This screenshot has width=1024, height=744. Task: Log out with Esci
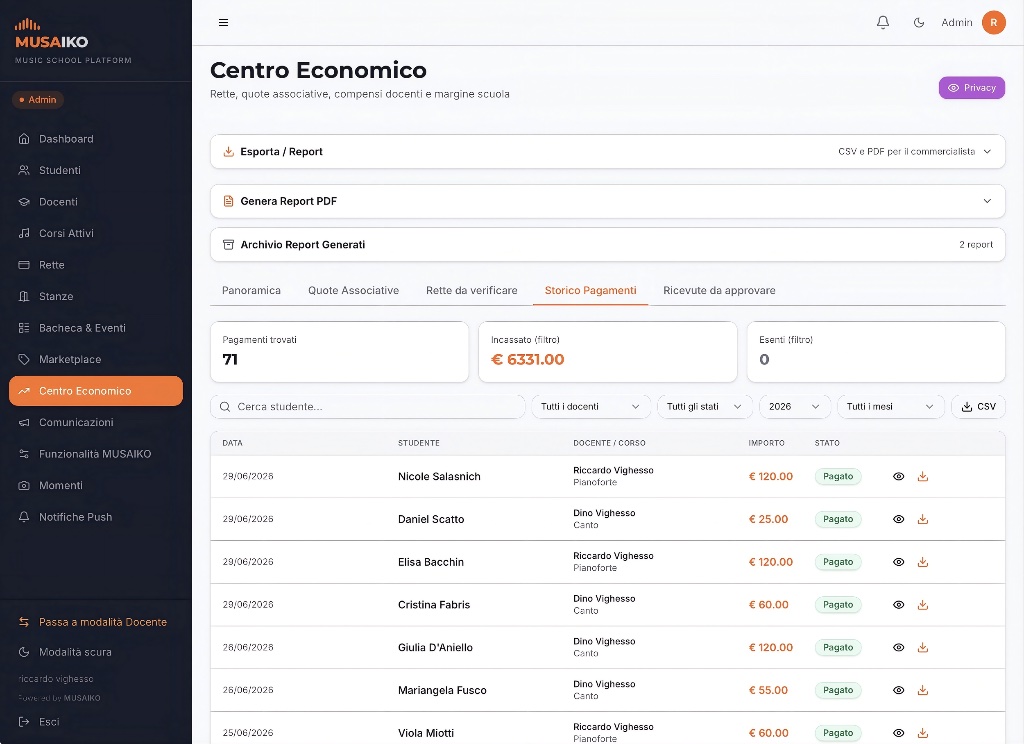tap(96, 722)
